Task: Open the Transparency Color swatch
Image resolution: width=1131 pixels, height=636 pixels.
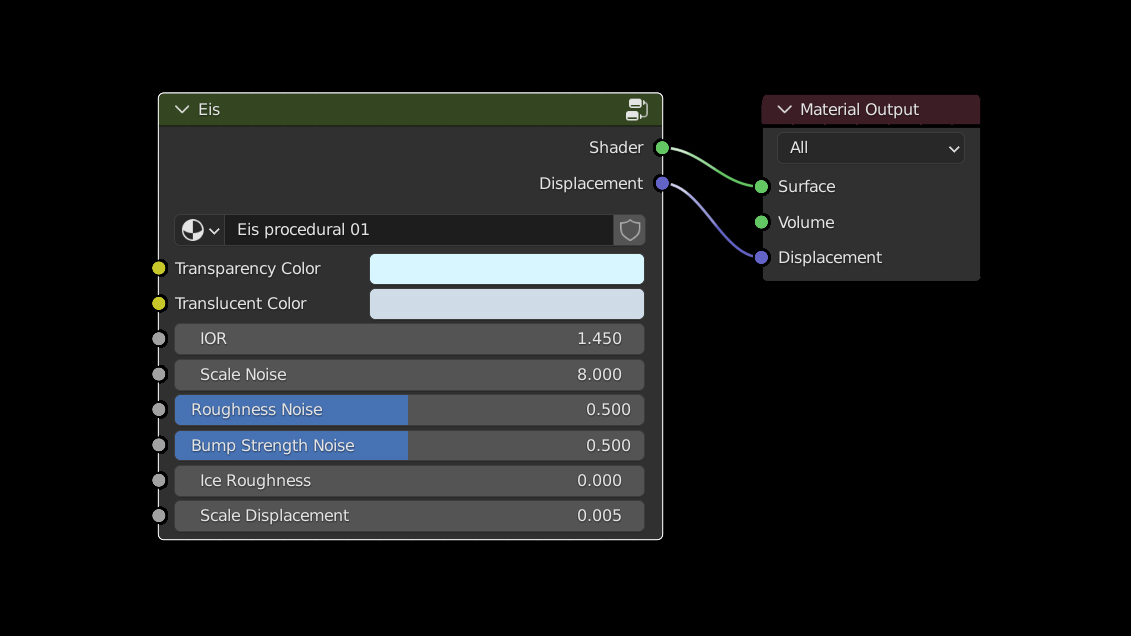Action: tap(506, 269)
